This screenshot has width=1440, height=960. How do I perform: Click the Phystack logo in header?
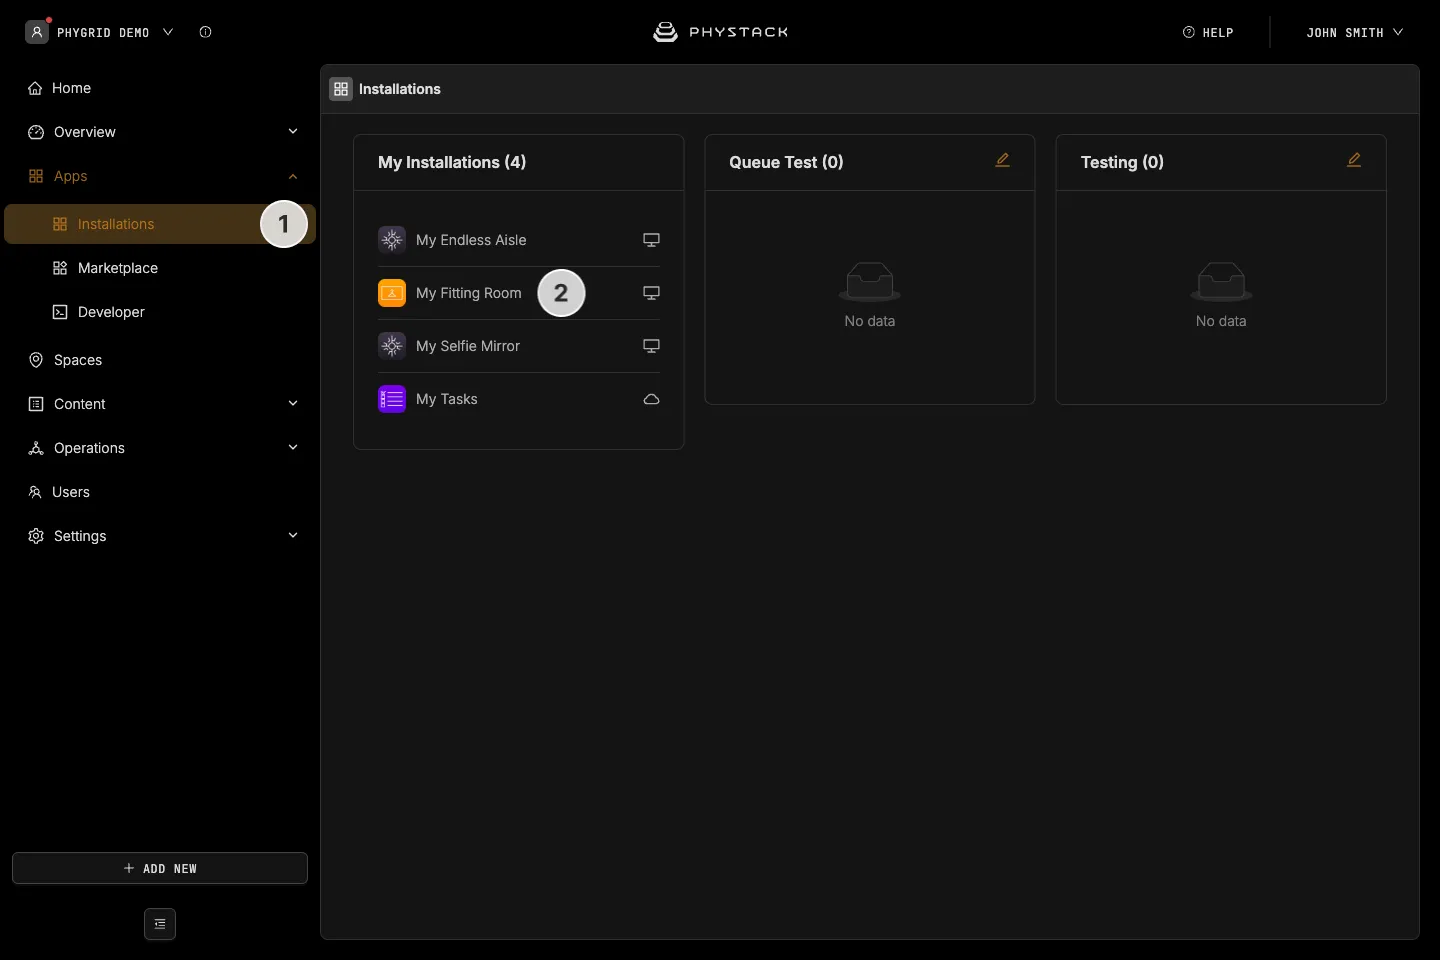click(x=721, y=32)
